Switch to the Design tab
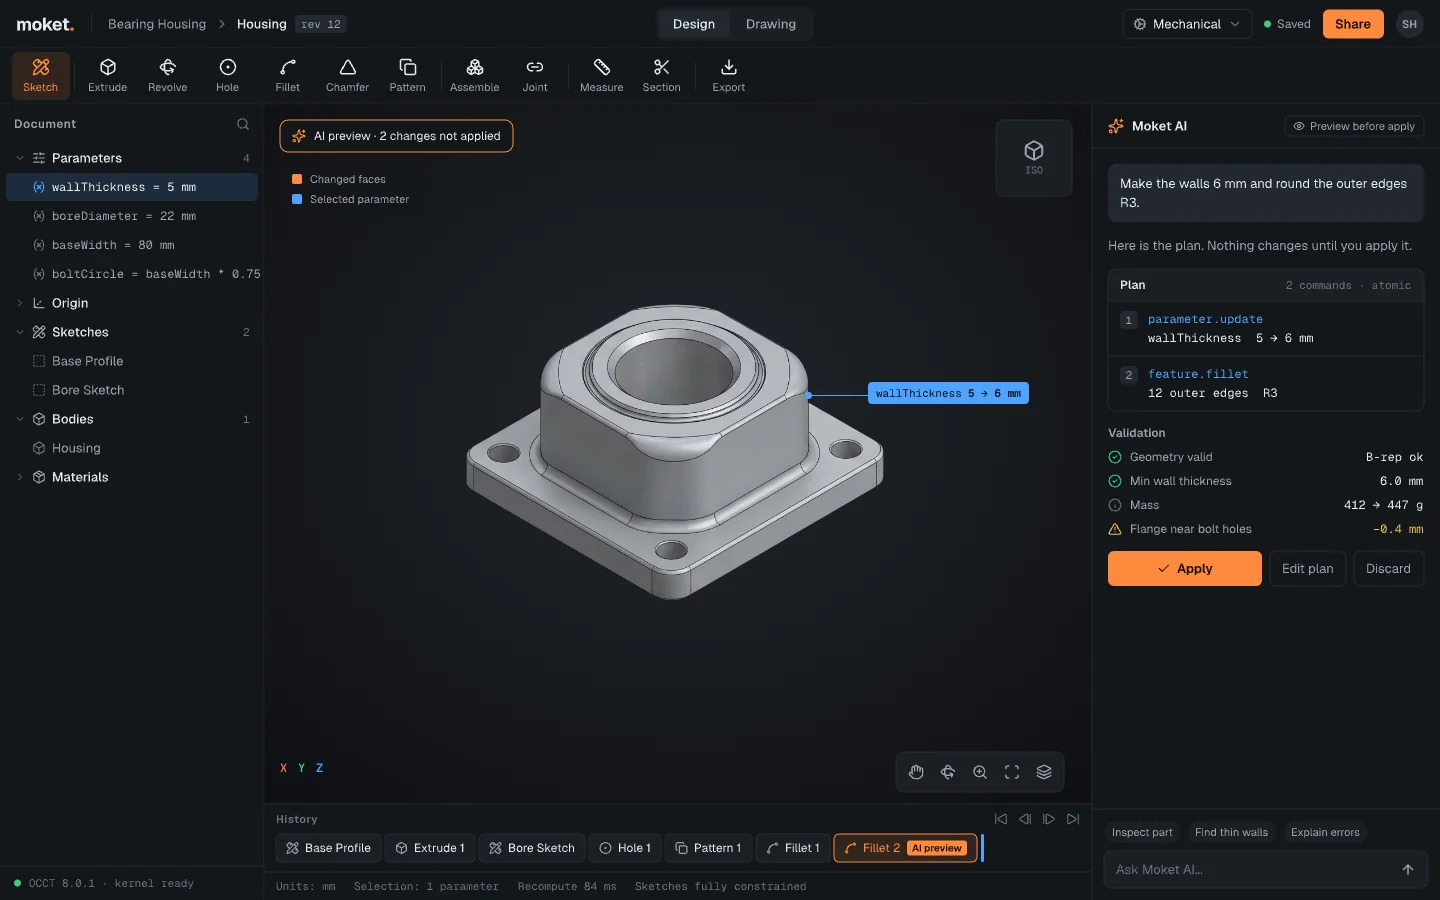Viewport: 1440px width, 900px height. [693, 24]
